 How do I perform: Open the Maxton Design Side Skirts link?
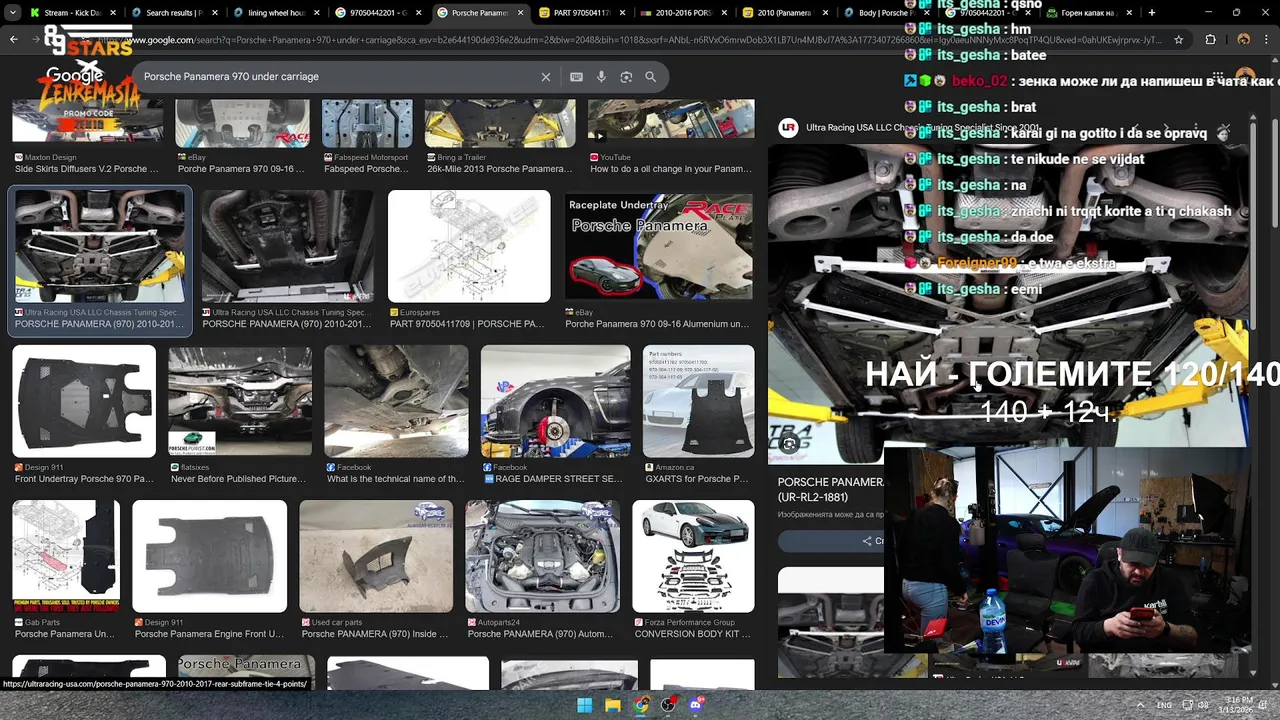pyautogui.click(x=87, y=137)
